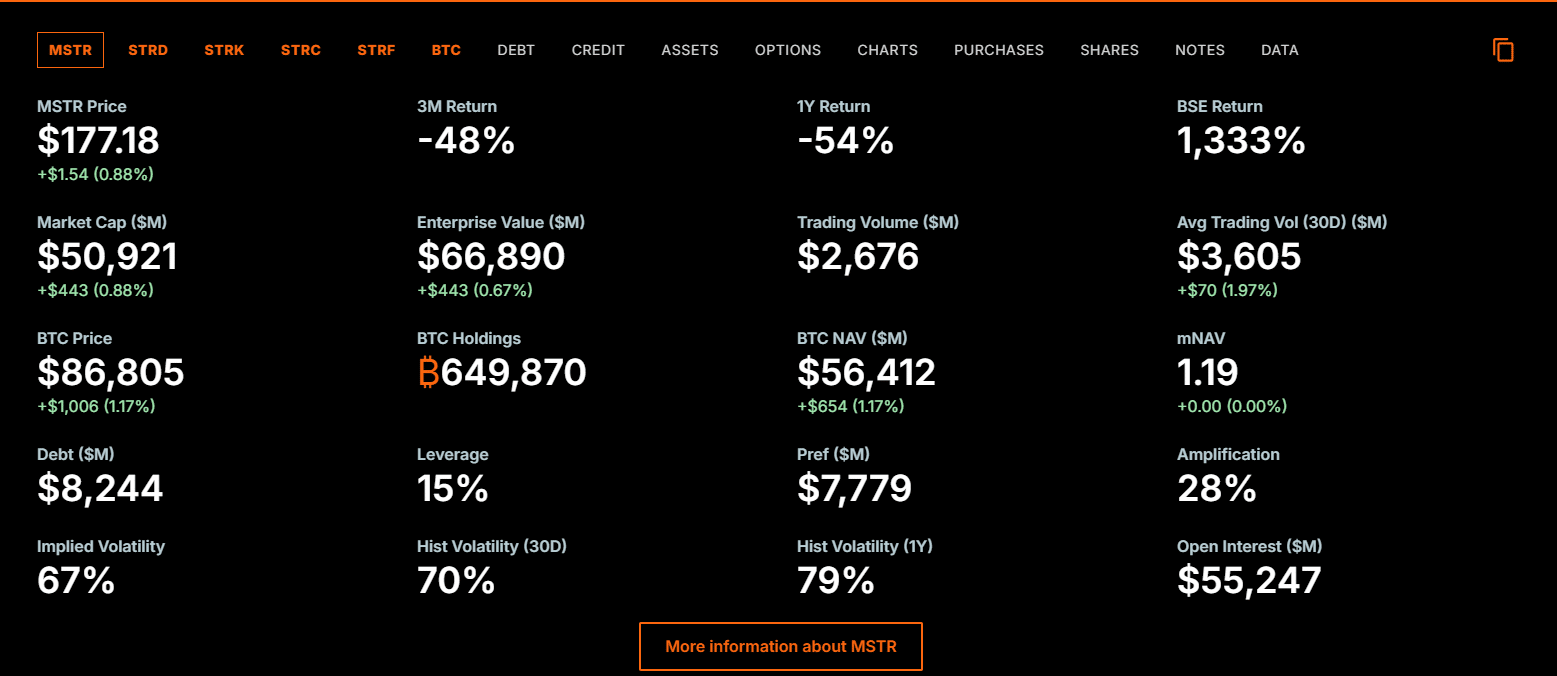The height and width of the screenshot is (676, 1557).
Task: Show the CHARTS tab
Action: (887, 50)
